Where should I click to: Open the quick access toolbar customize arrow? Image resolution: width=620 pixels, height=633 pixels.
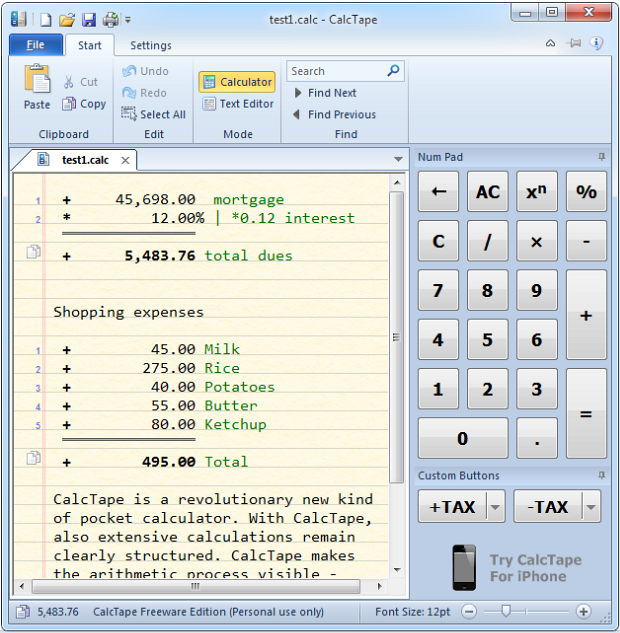(128, 19)
